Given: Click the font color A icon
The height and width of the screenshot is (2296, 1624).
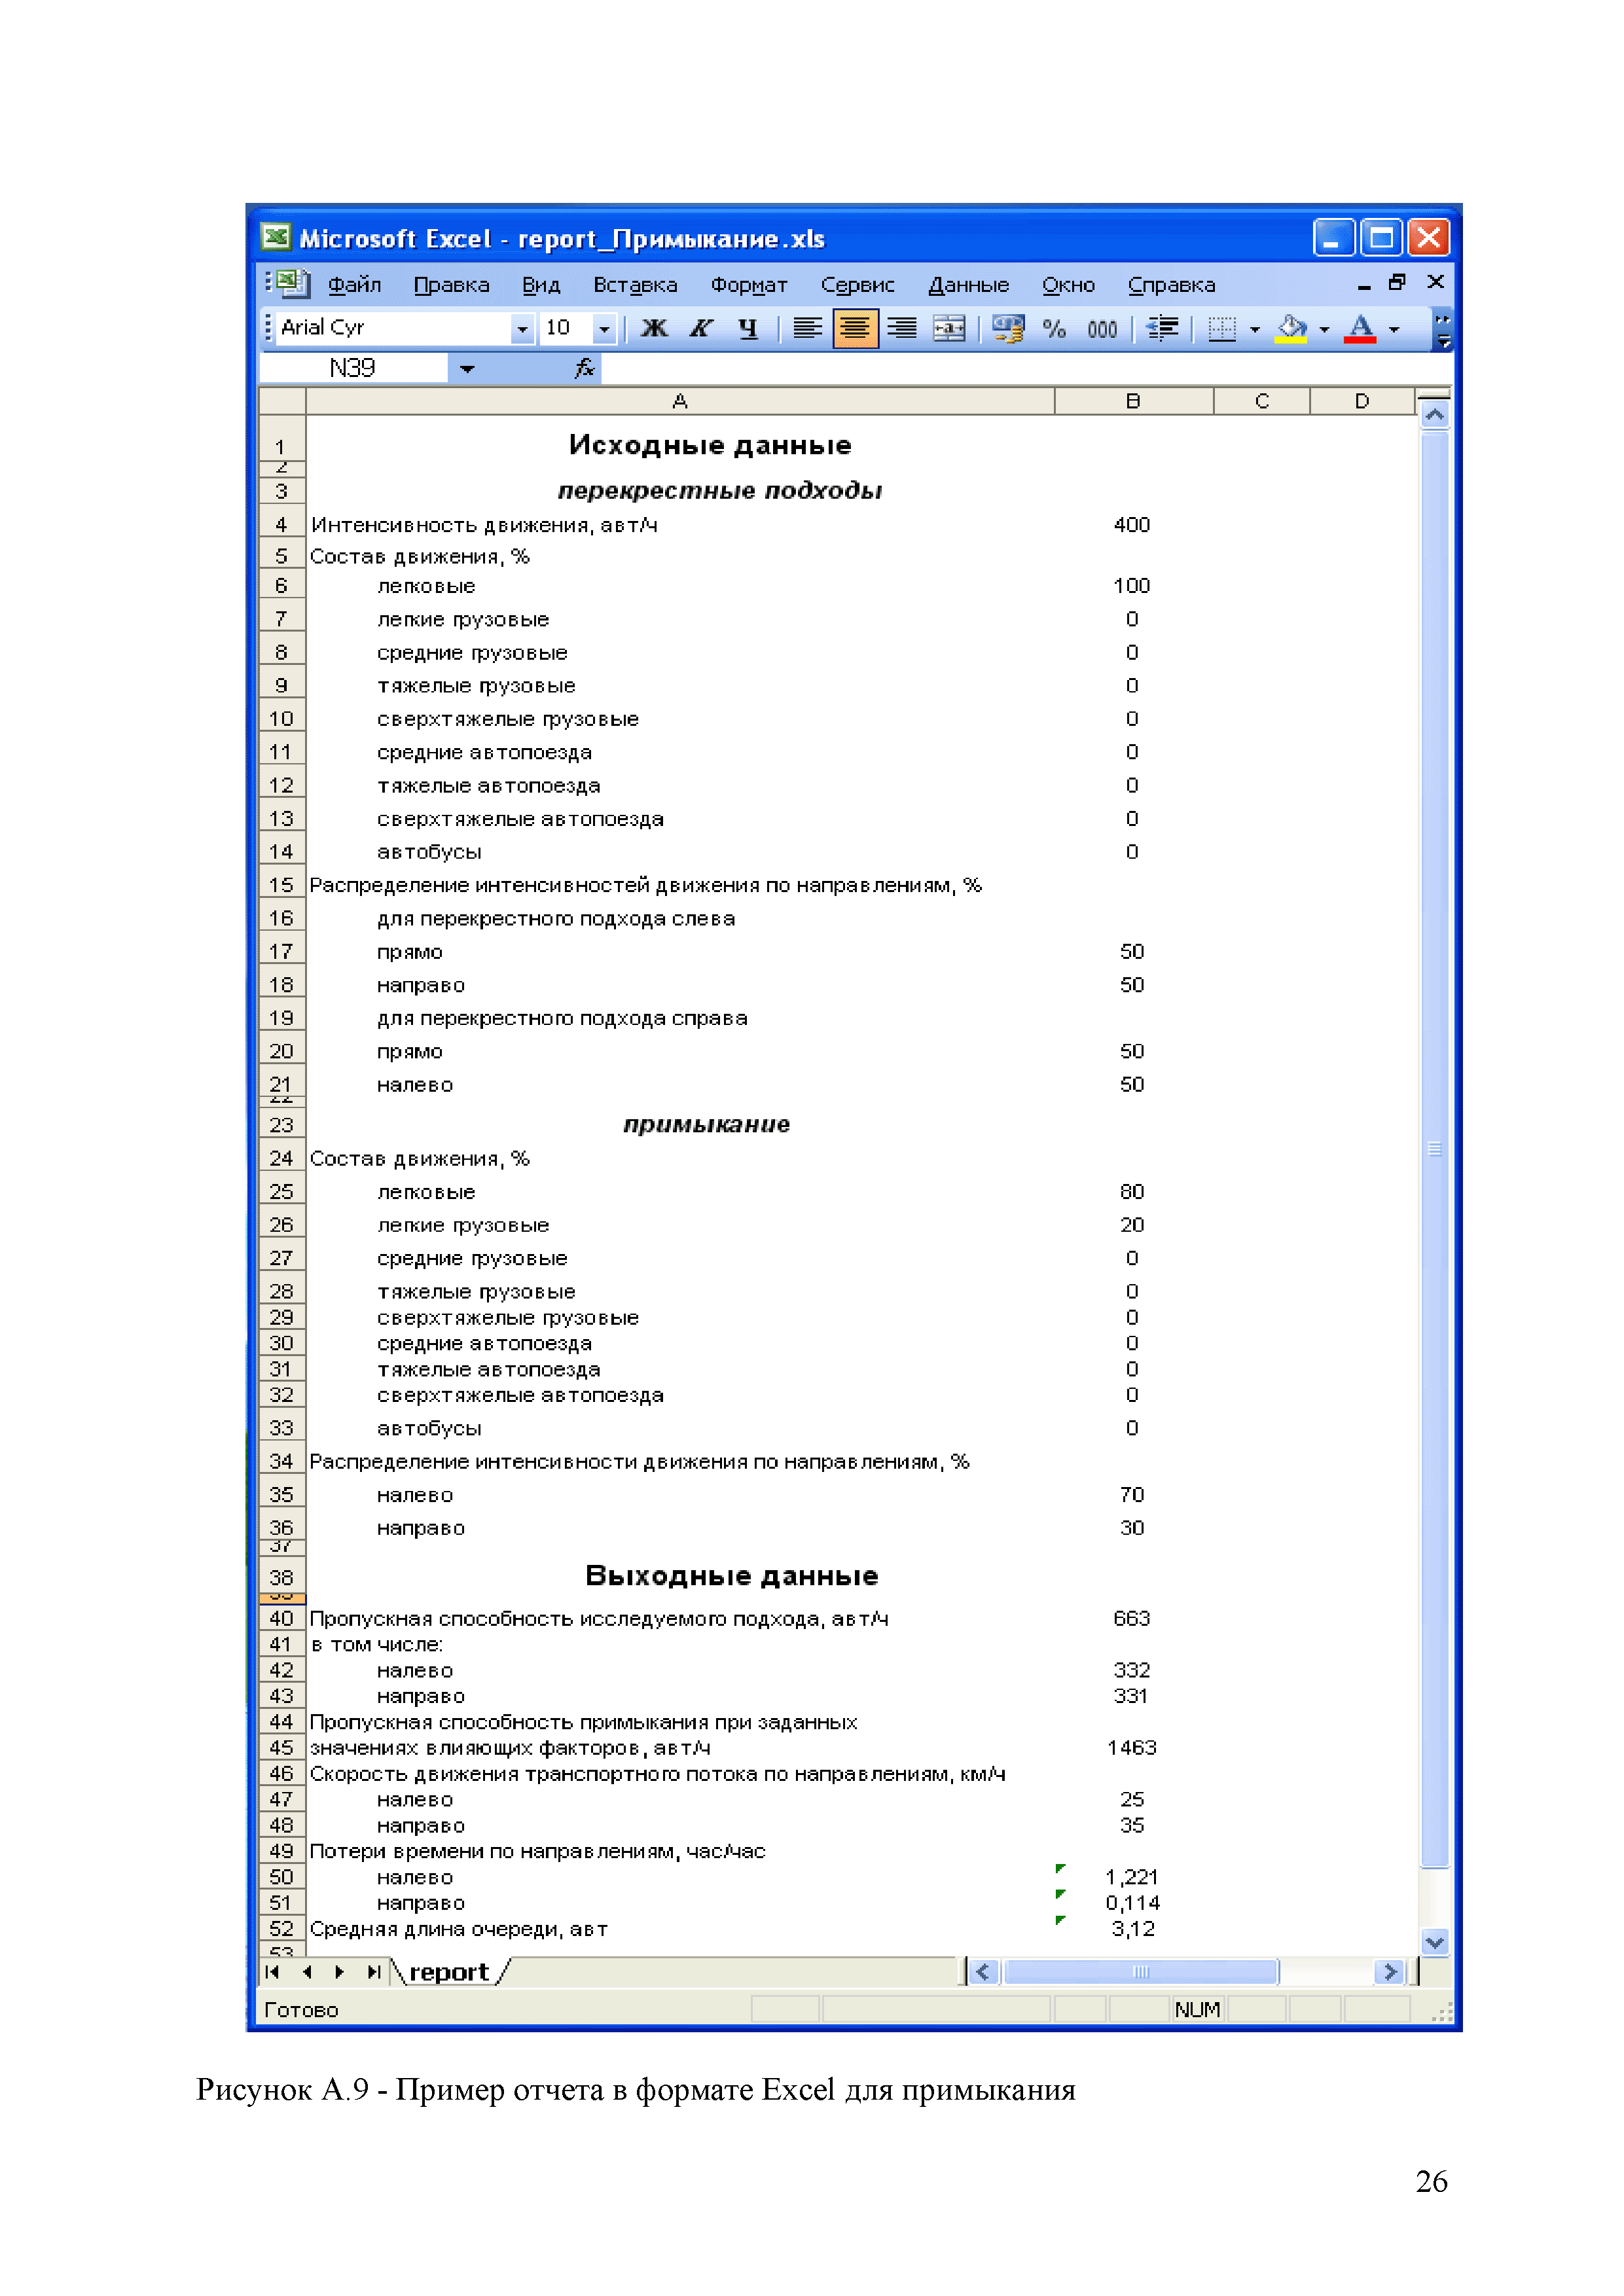Looking at the screenshot, I should click(x=1360, y=328).
